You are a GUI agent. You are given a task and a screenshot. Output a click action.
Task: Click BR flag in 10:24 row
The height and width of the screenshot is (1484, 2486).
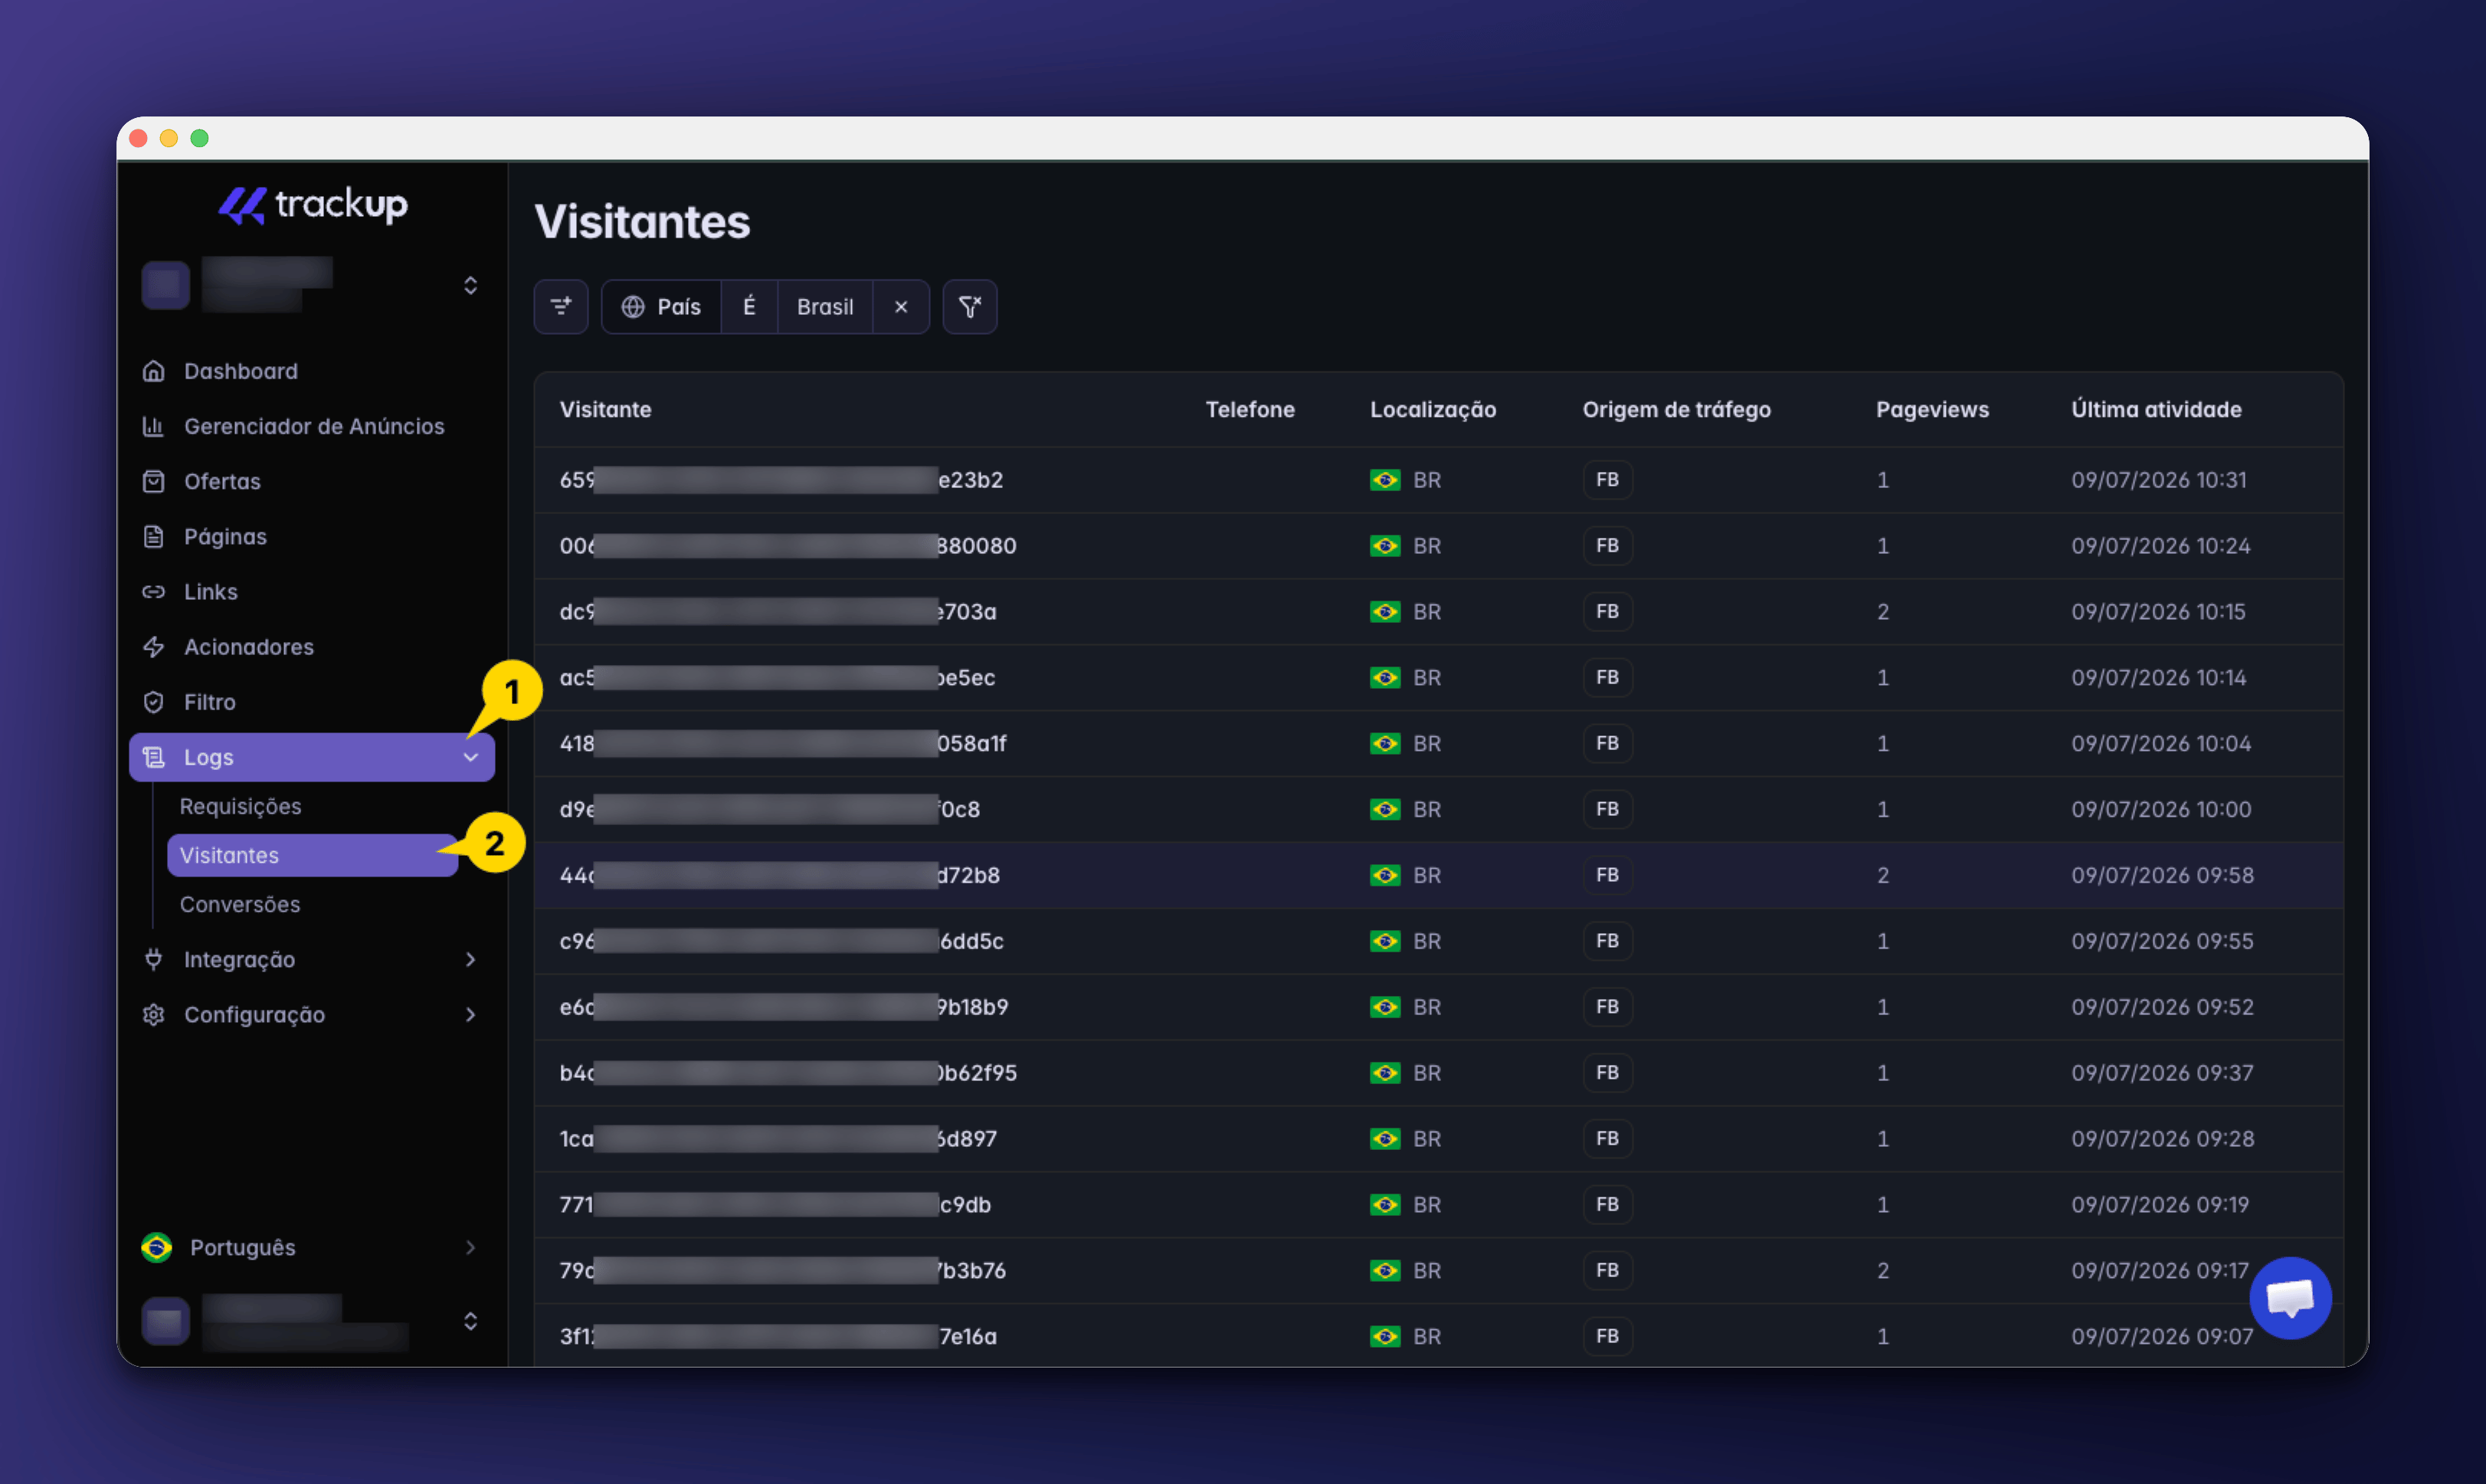(1385, 545)
